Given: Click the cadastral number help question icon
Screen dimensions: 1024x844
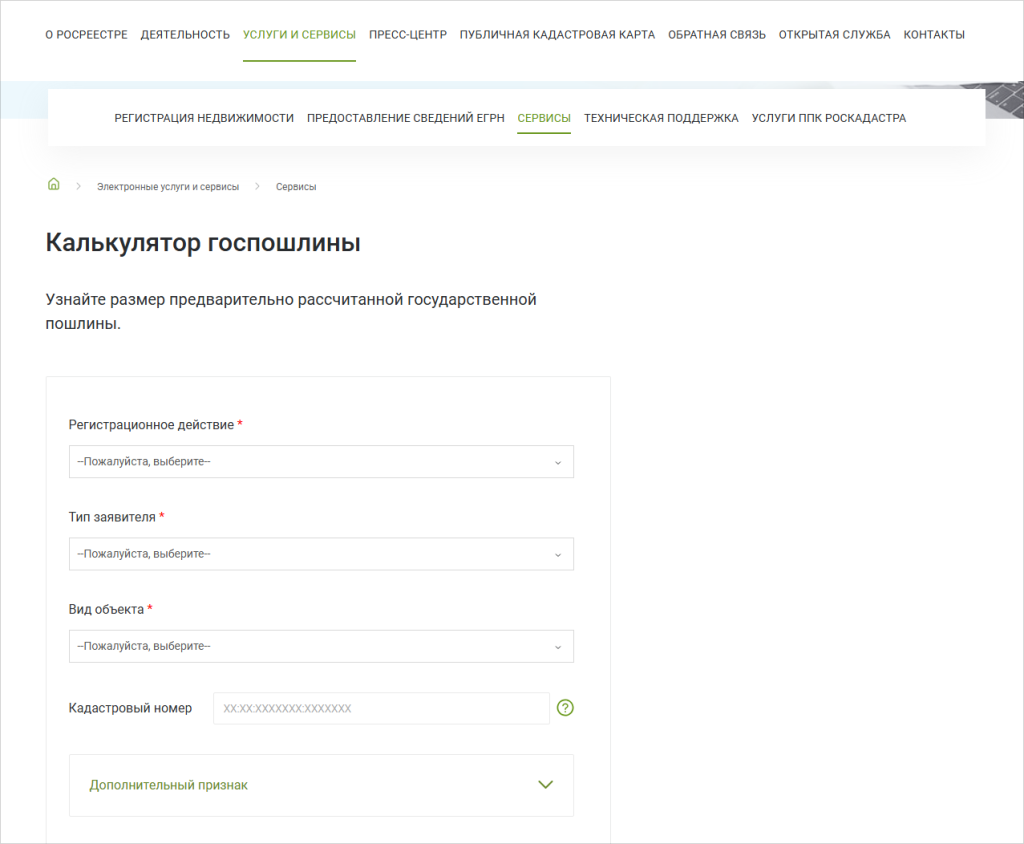Looking at the screenshot, I should click(565, 708).
